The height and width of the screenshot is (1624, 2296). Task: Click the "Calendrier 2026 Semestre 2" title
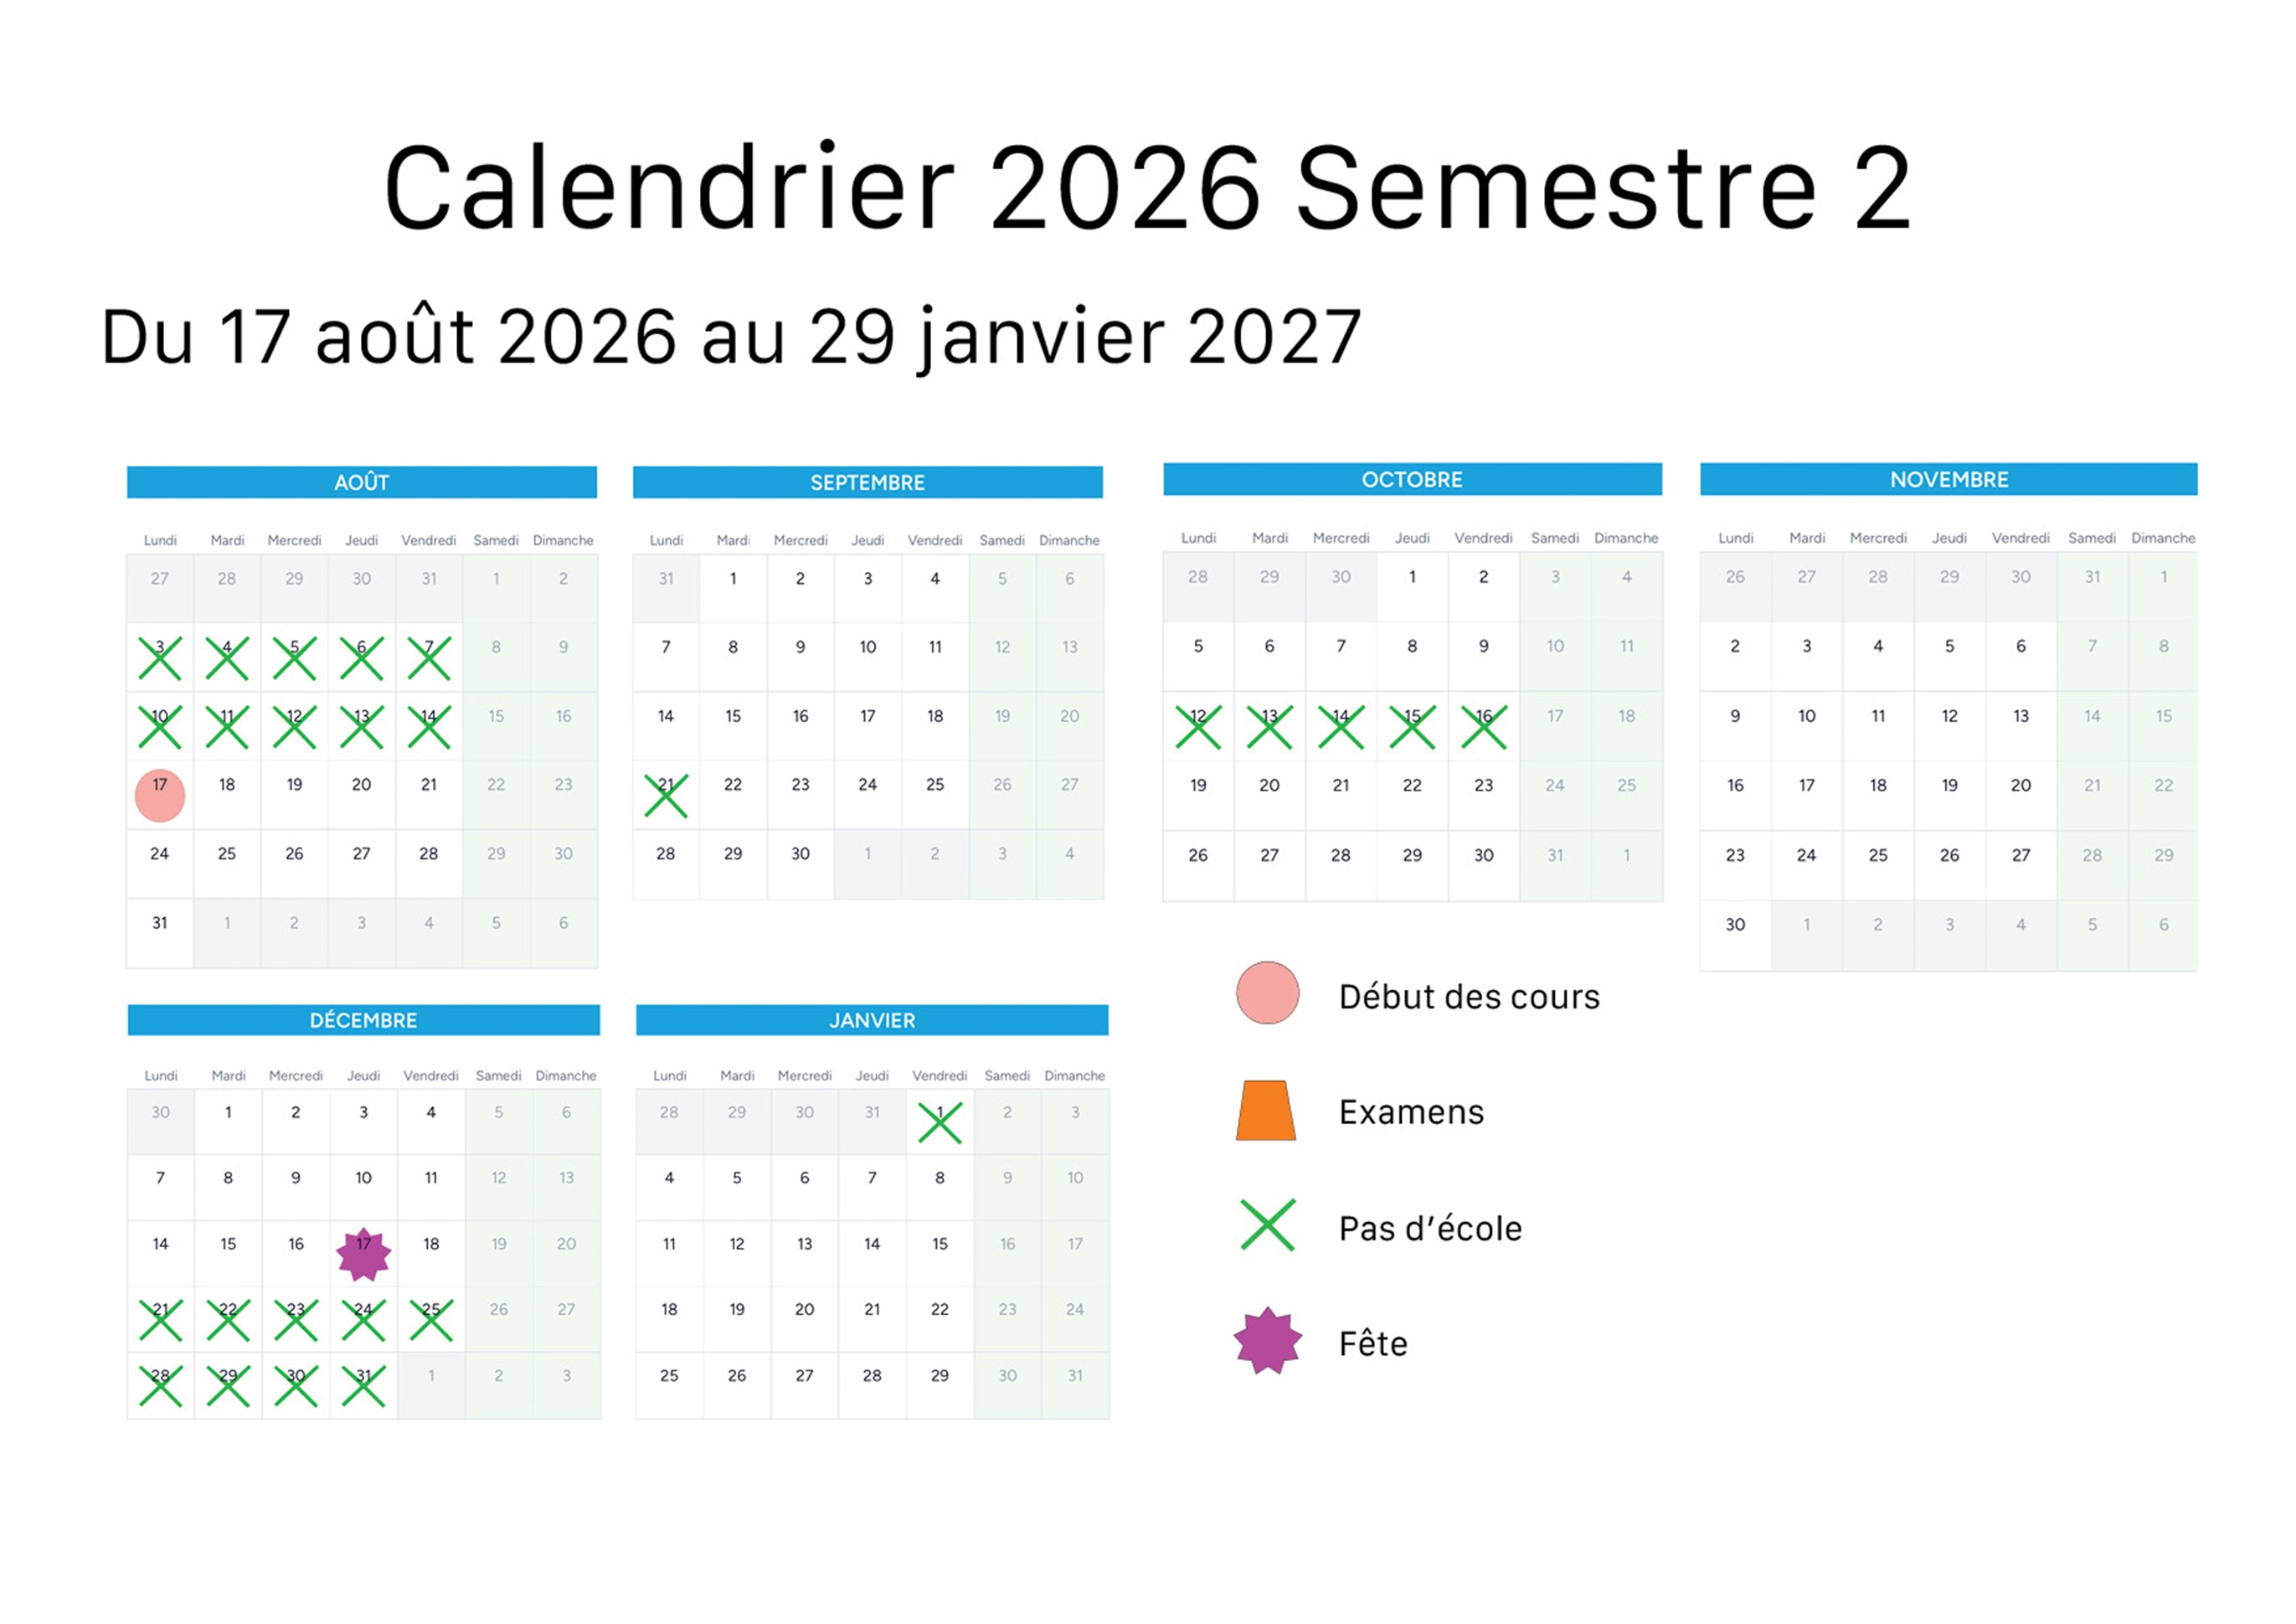(x=1147, y=188)
